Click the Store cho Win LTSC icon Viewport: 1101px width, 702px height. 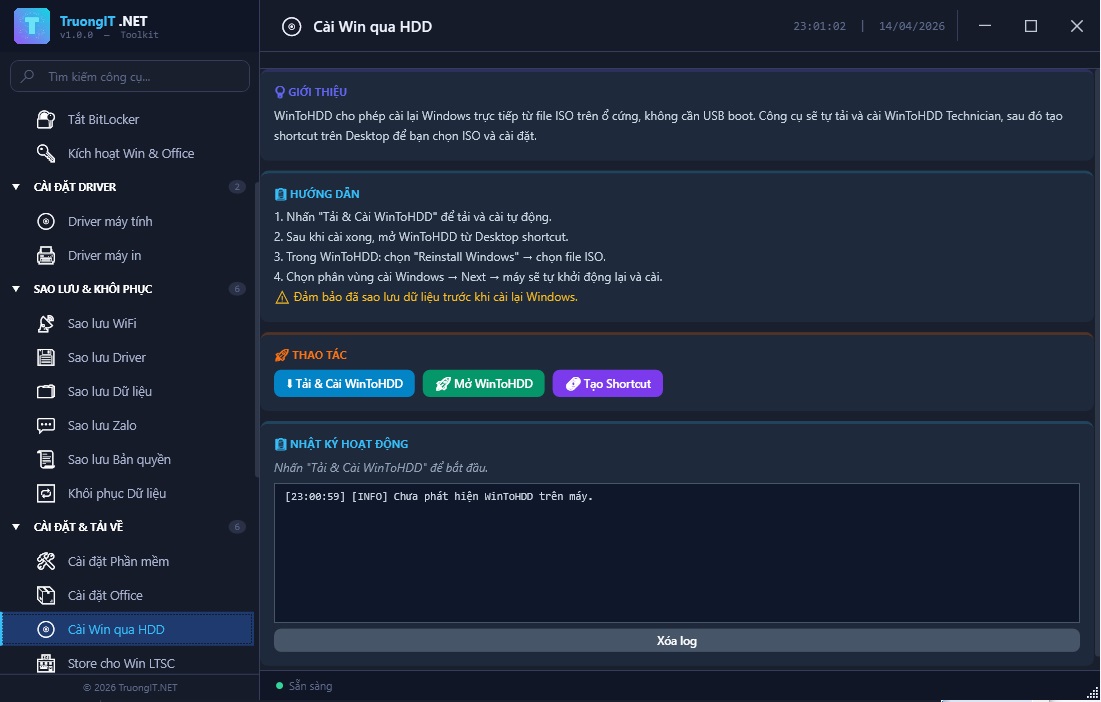click(46, 664)
